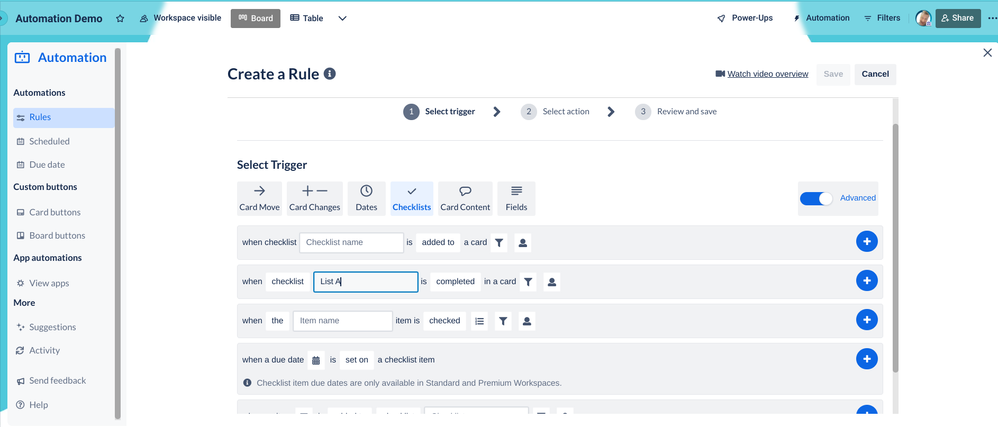Toggle the 'completed' option
This screenshot has height=427, width=998.
point(456,281)
